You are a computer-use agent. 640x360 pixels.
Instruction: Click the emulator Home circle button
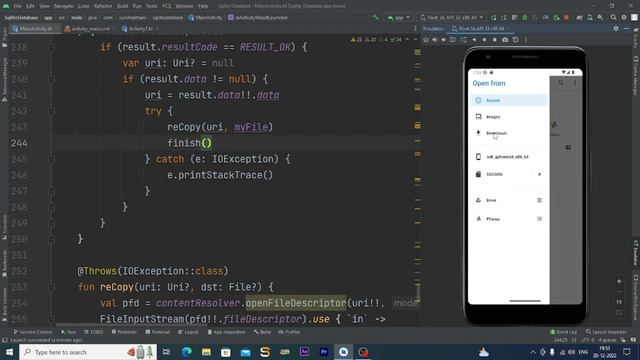coord(484,40)
